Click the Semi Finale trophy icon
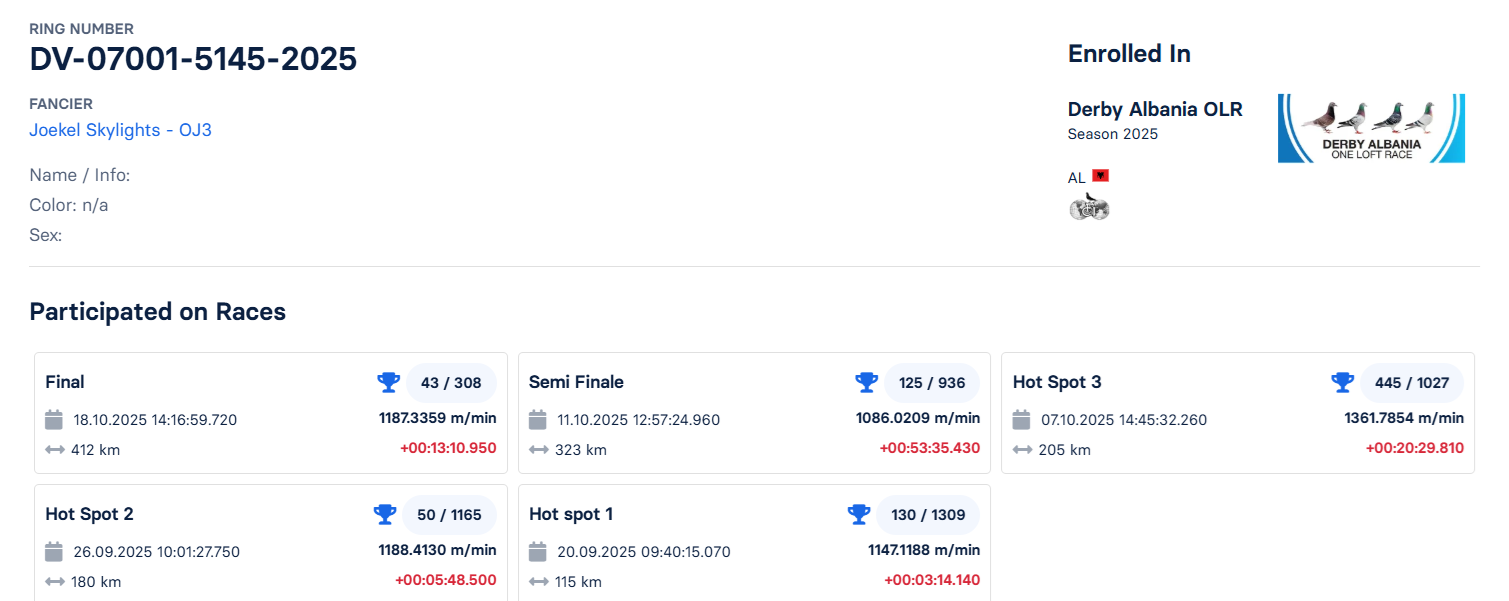The image size is (1509, 601). pyautogui.click(x=866, y=382)
